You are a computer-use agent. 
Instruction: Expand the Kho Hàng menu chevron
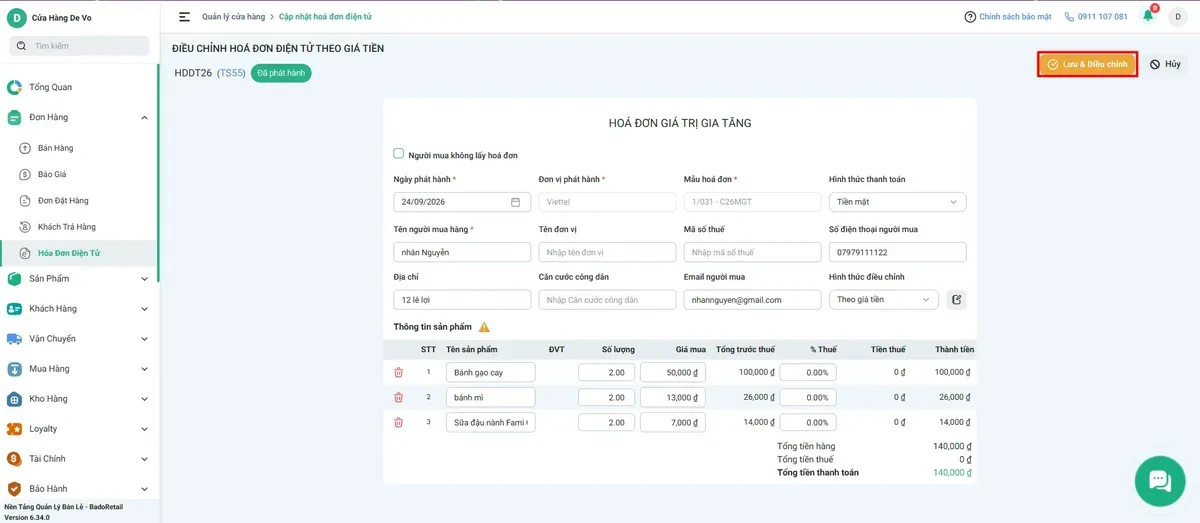pos(144,399)
